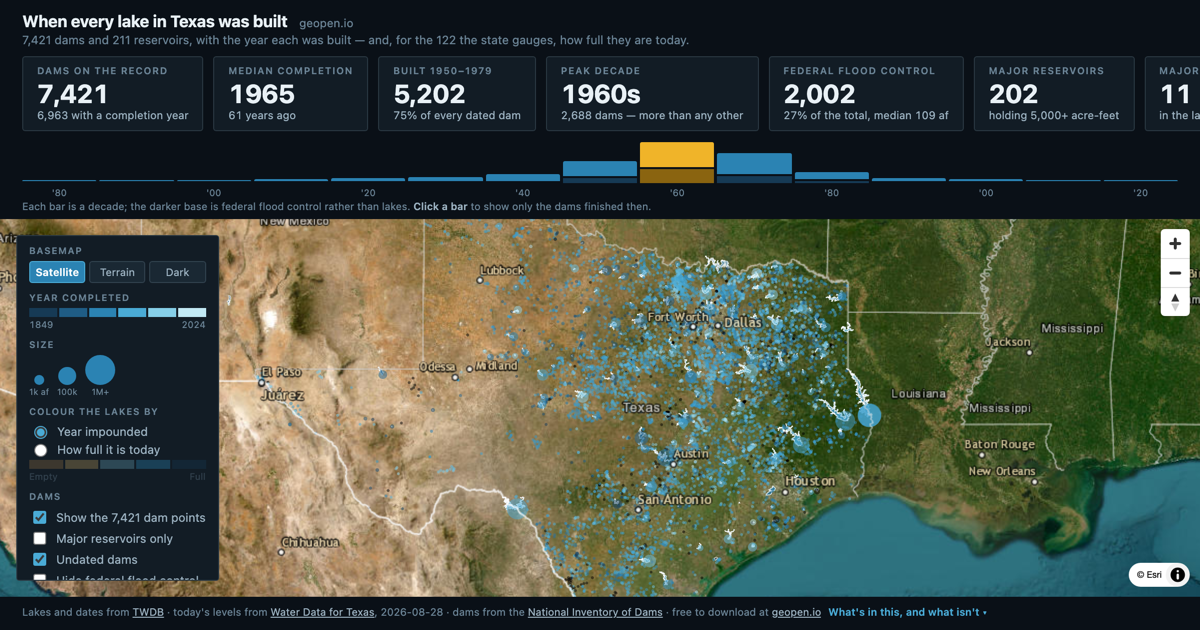Uncheck the Undated dams checkbox

pyautogui.click(x=40, y=560)
